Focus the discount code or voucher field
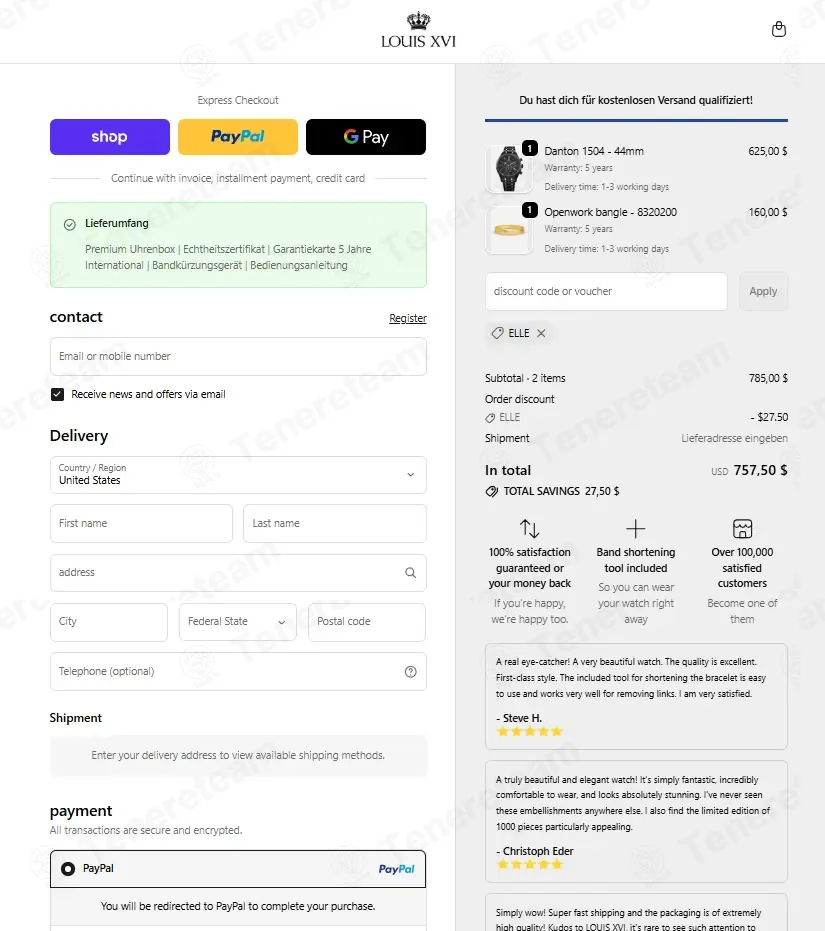This screenshot has height=931, width=825. tap(606, 292)
